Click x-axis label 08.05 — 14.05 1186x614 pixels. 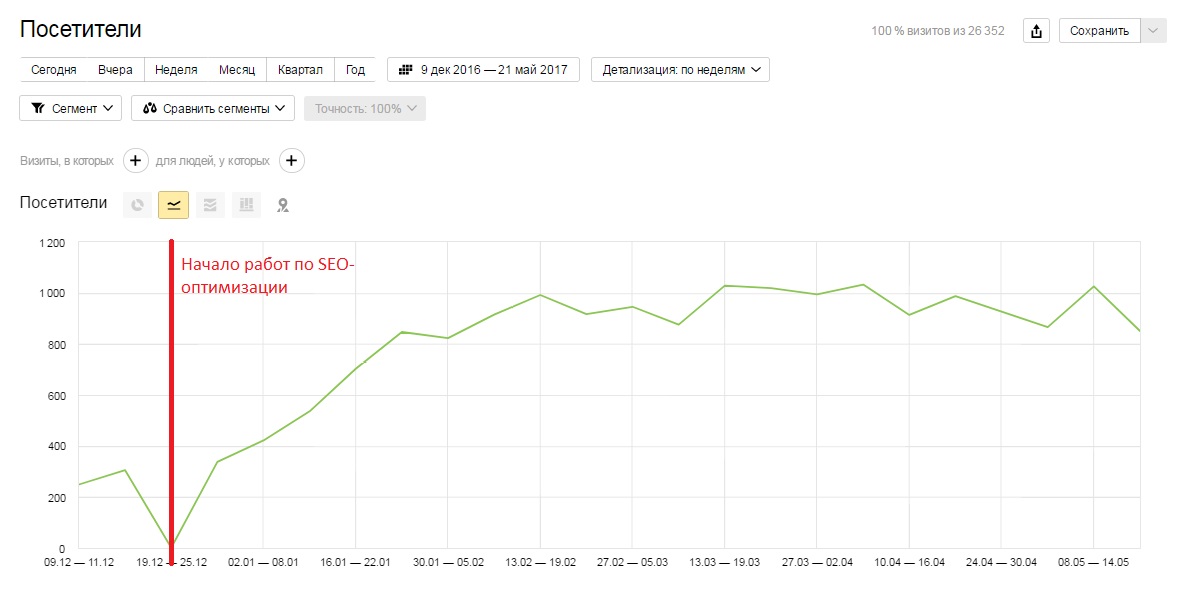click(1093, 563)
